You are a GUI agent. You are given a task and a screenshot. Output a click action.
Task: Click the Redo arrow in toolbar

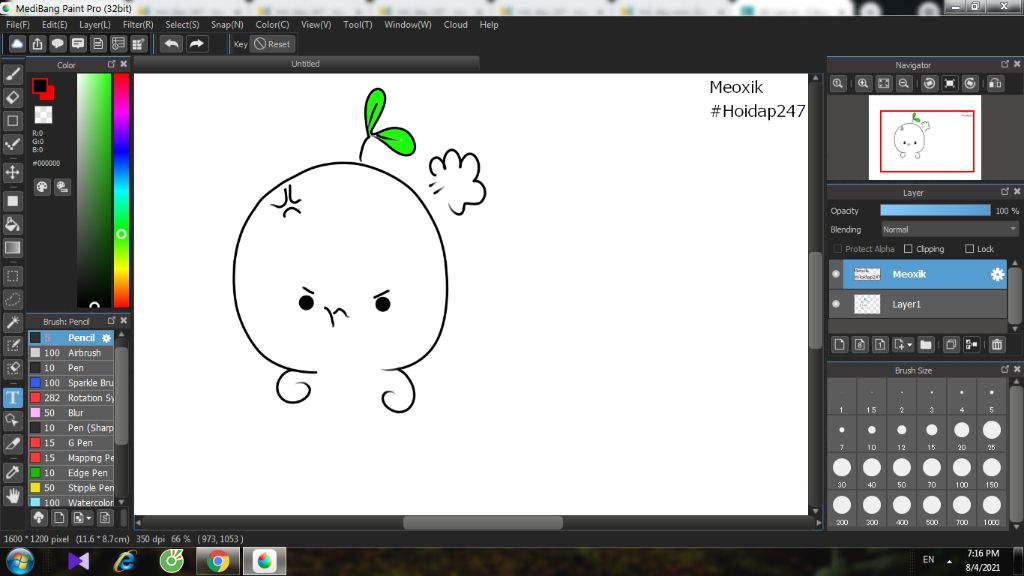[197, 44]
